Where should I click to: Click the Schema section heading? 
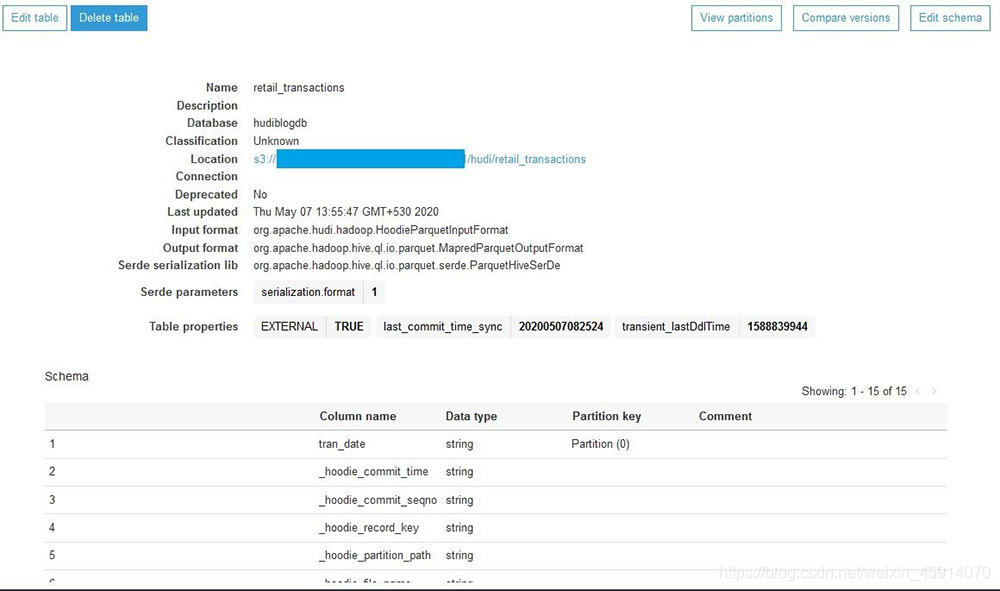(66, 376)
